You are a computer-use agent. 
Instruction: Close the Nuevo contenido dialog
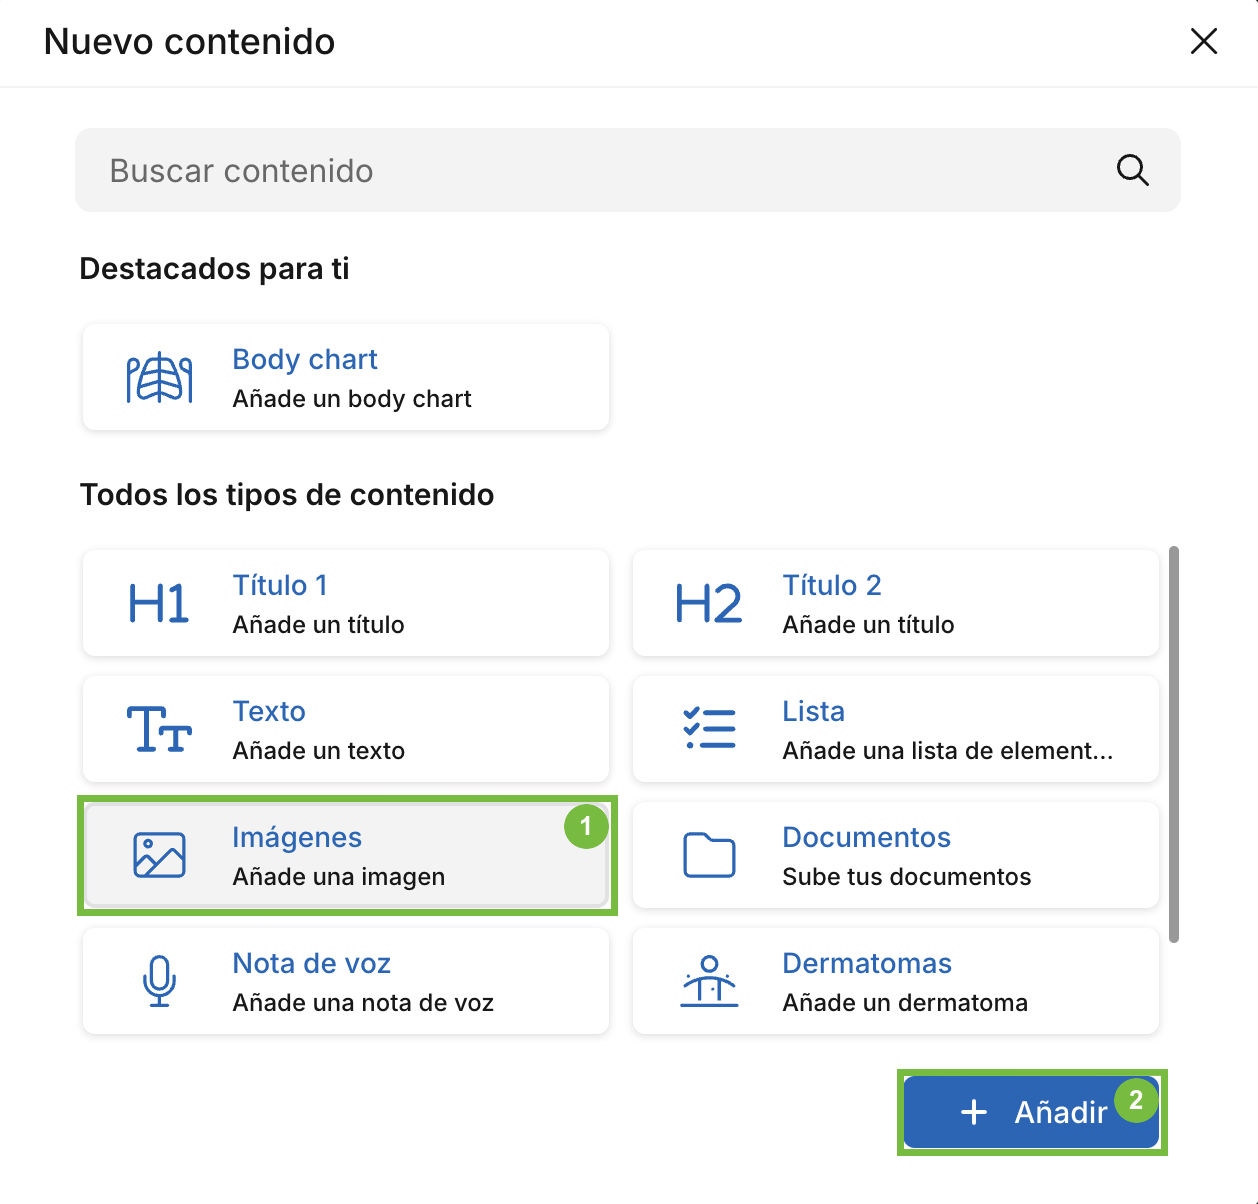click(x=1204, y=41)
